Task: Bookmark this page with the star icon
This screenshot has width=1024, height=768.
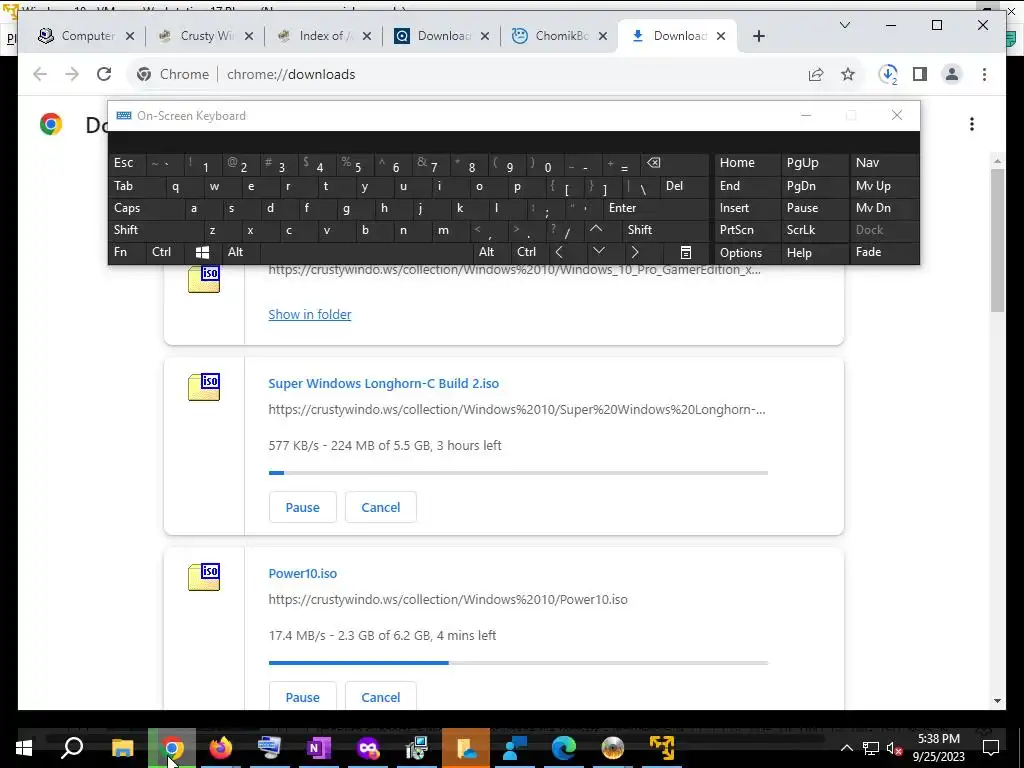Action: (x=848, y=74)
